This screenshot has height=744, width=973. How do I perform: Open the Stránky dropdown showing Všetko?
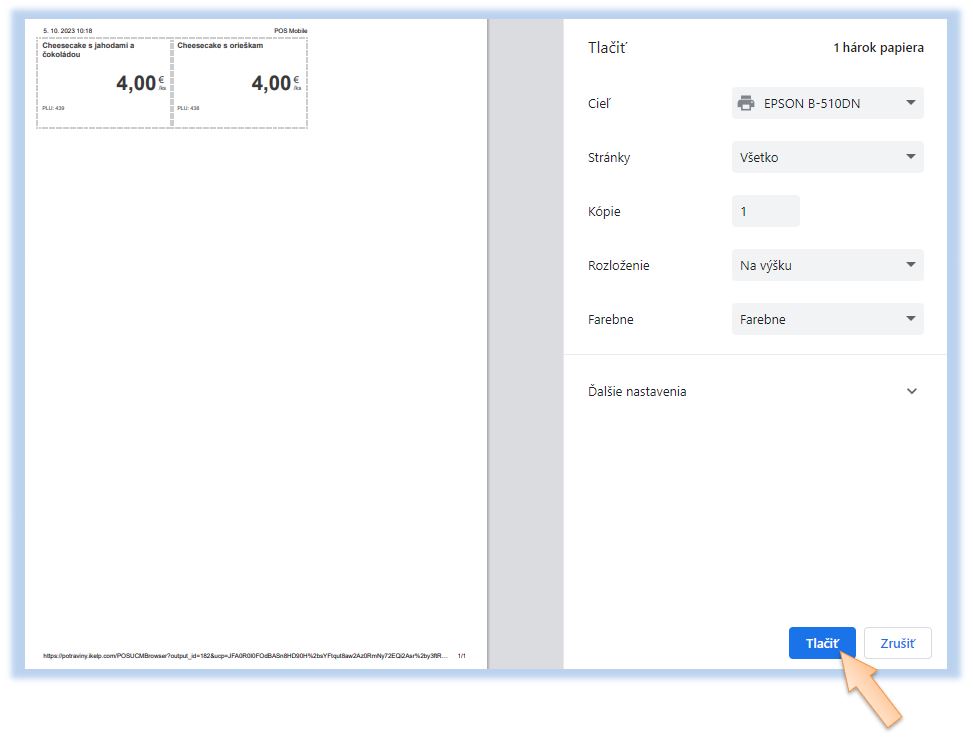click(827, 157)
